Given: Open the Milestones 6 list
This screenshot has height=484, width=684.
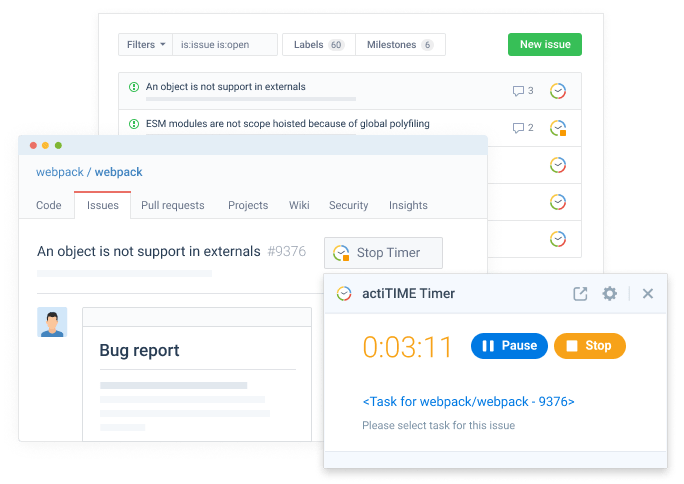Looking at the screenshot, I should (400, 44).
